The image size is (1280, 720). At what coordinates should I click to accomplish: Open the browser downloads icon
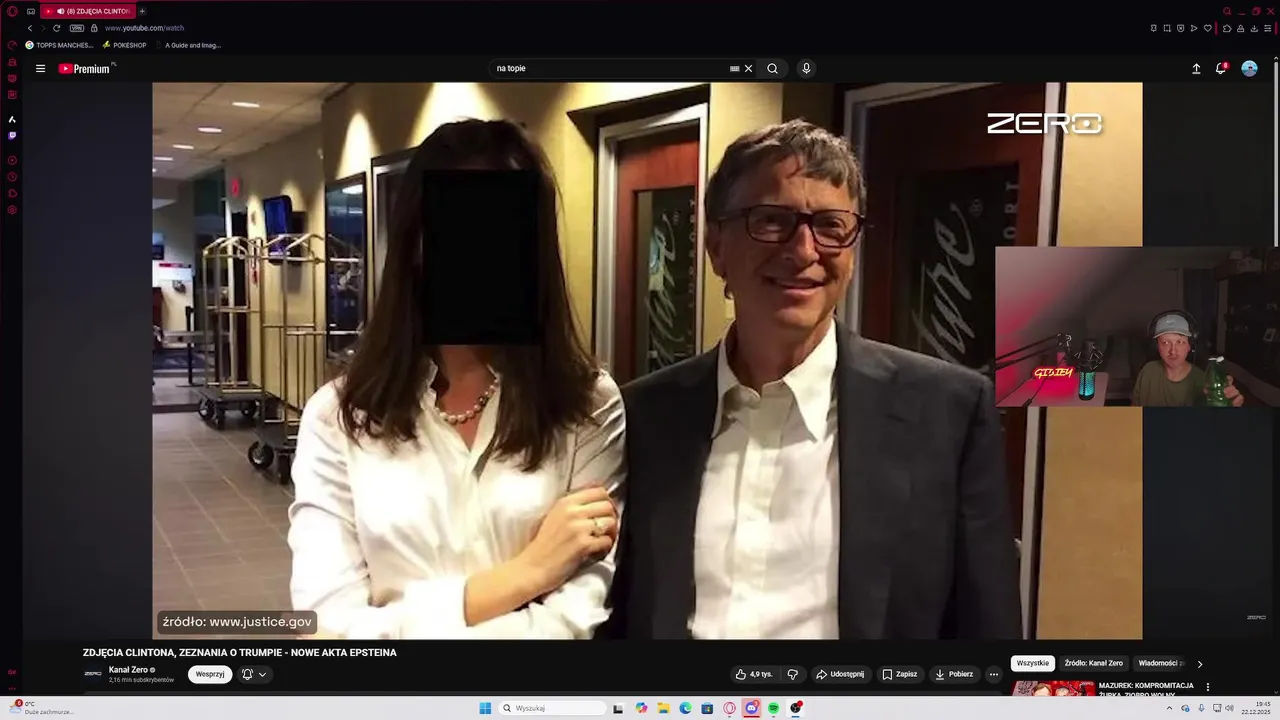(1254, 28)
